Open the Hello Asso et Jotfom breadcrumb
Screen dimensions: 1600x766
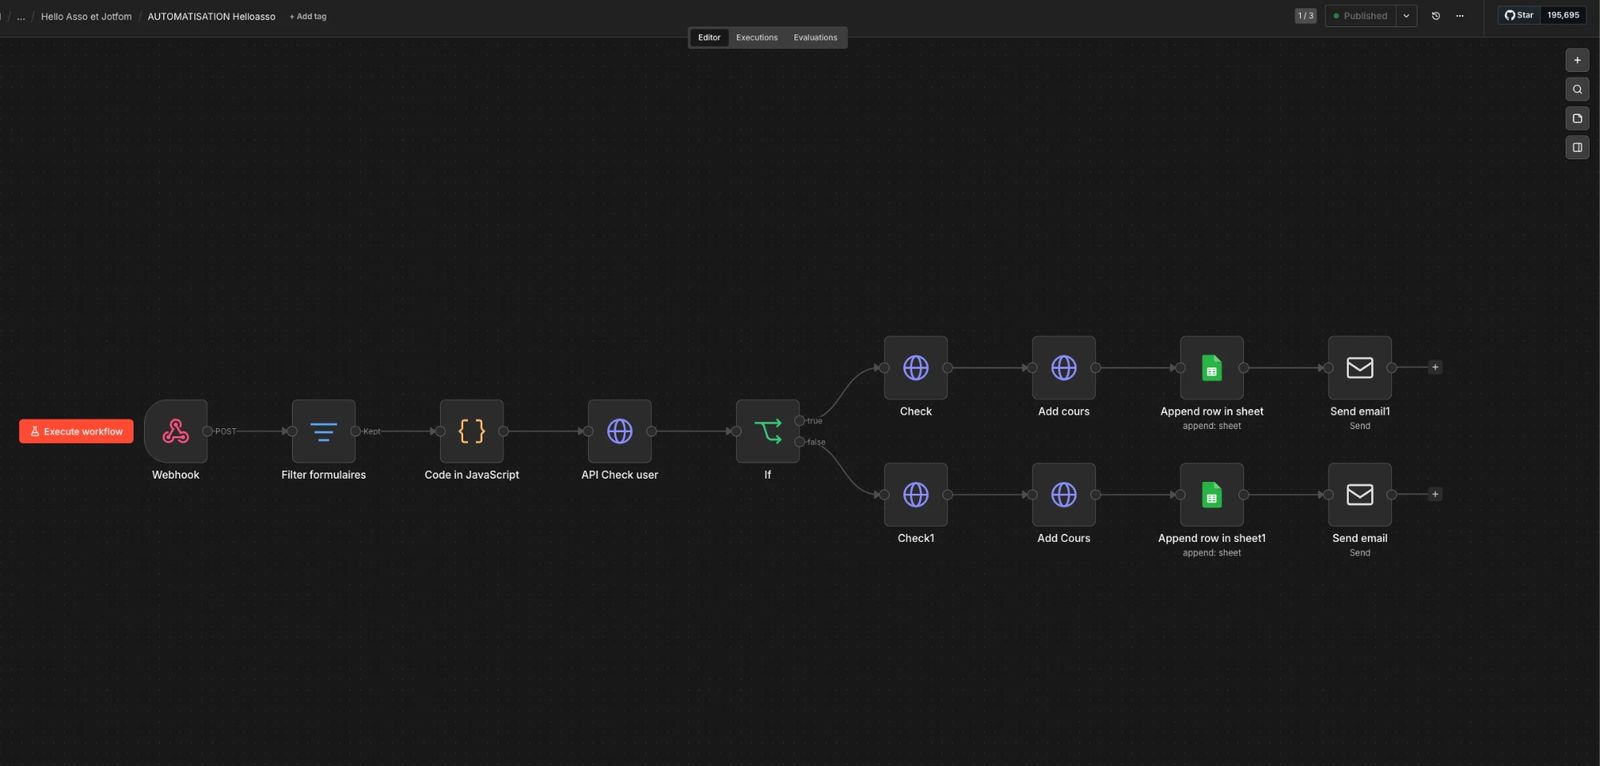click(86, 17)
